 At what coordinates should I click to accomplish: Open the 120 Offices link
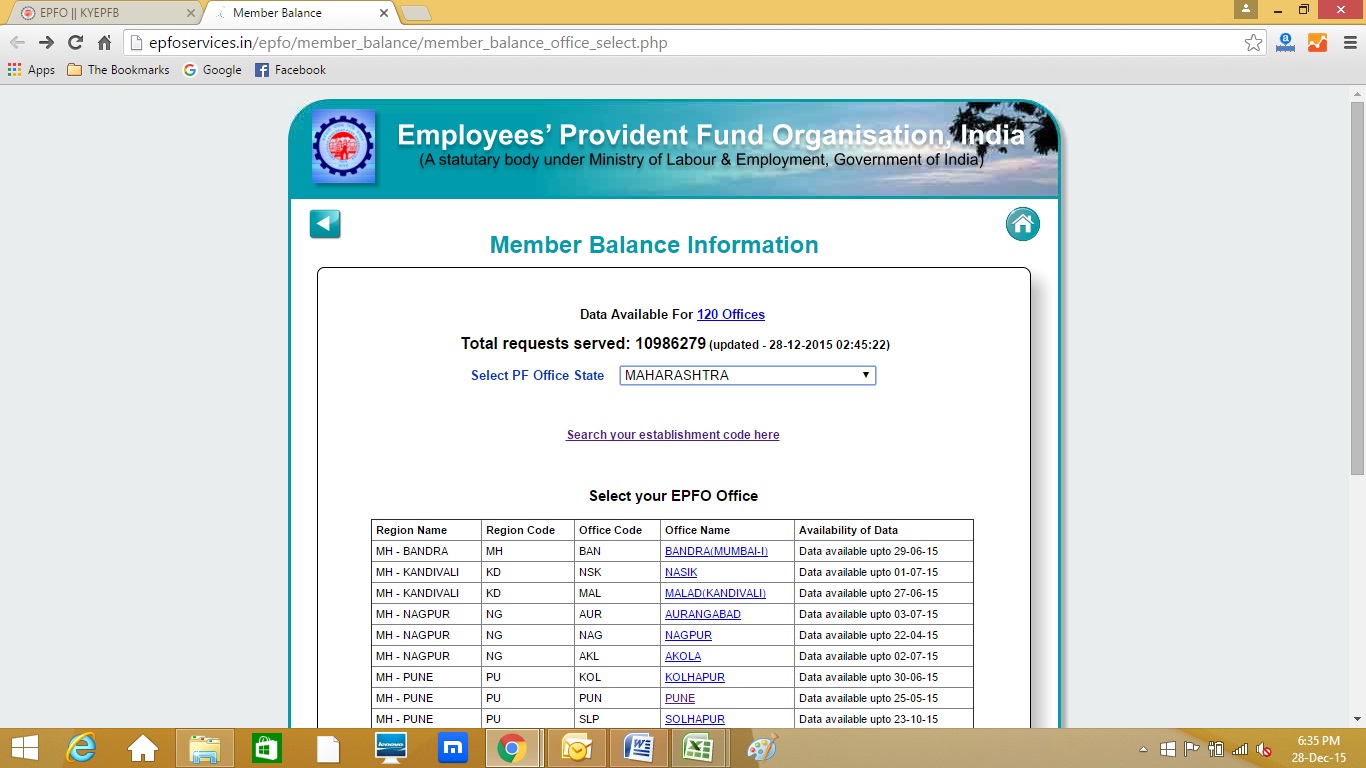(x=731, y=314)
